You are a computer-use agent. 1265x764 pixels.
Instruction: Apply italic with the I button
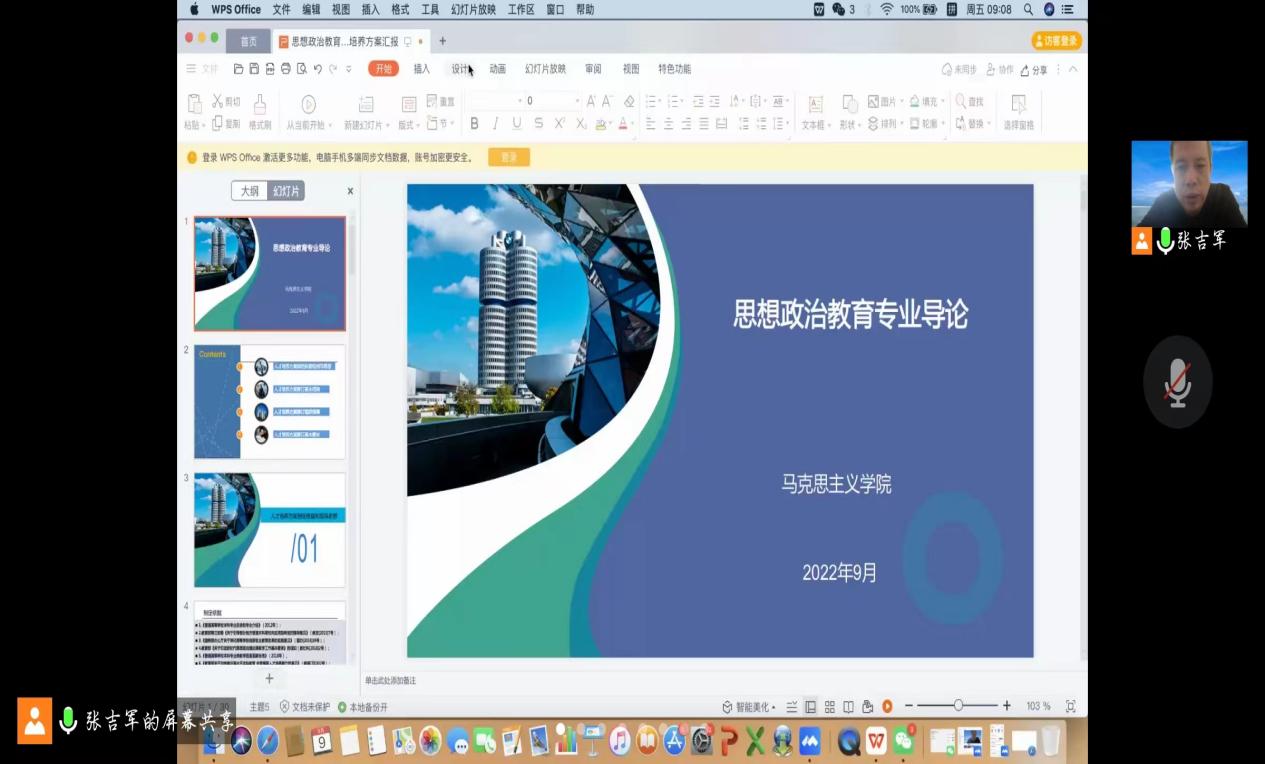(x=495, y=124)
